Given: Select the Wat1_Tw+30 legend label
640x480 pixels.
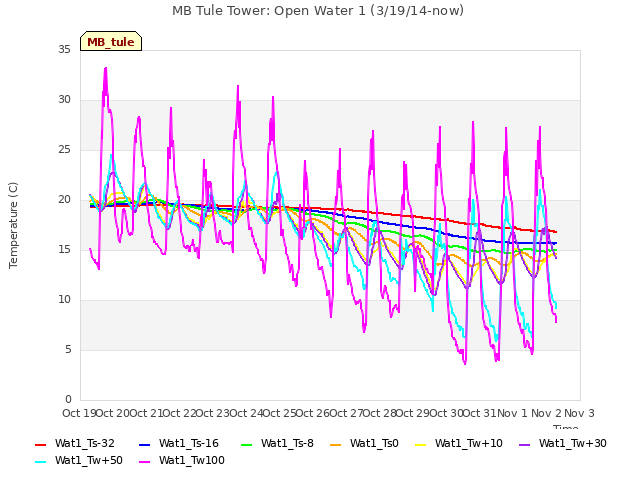Looking at the screenshot, I should tap(573, 443).
